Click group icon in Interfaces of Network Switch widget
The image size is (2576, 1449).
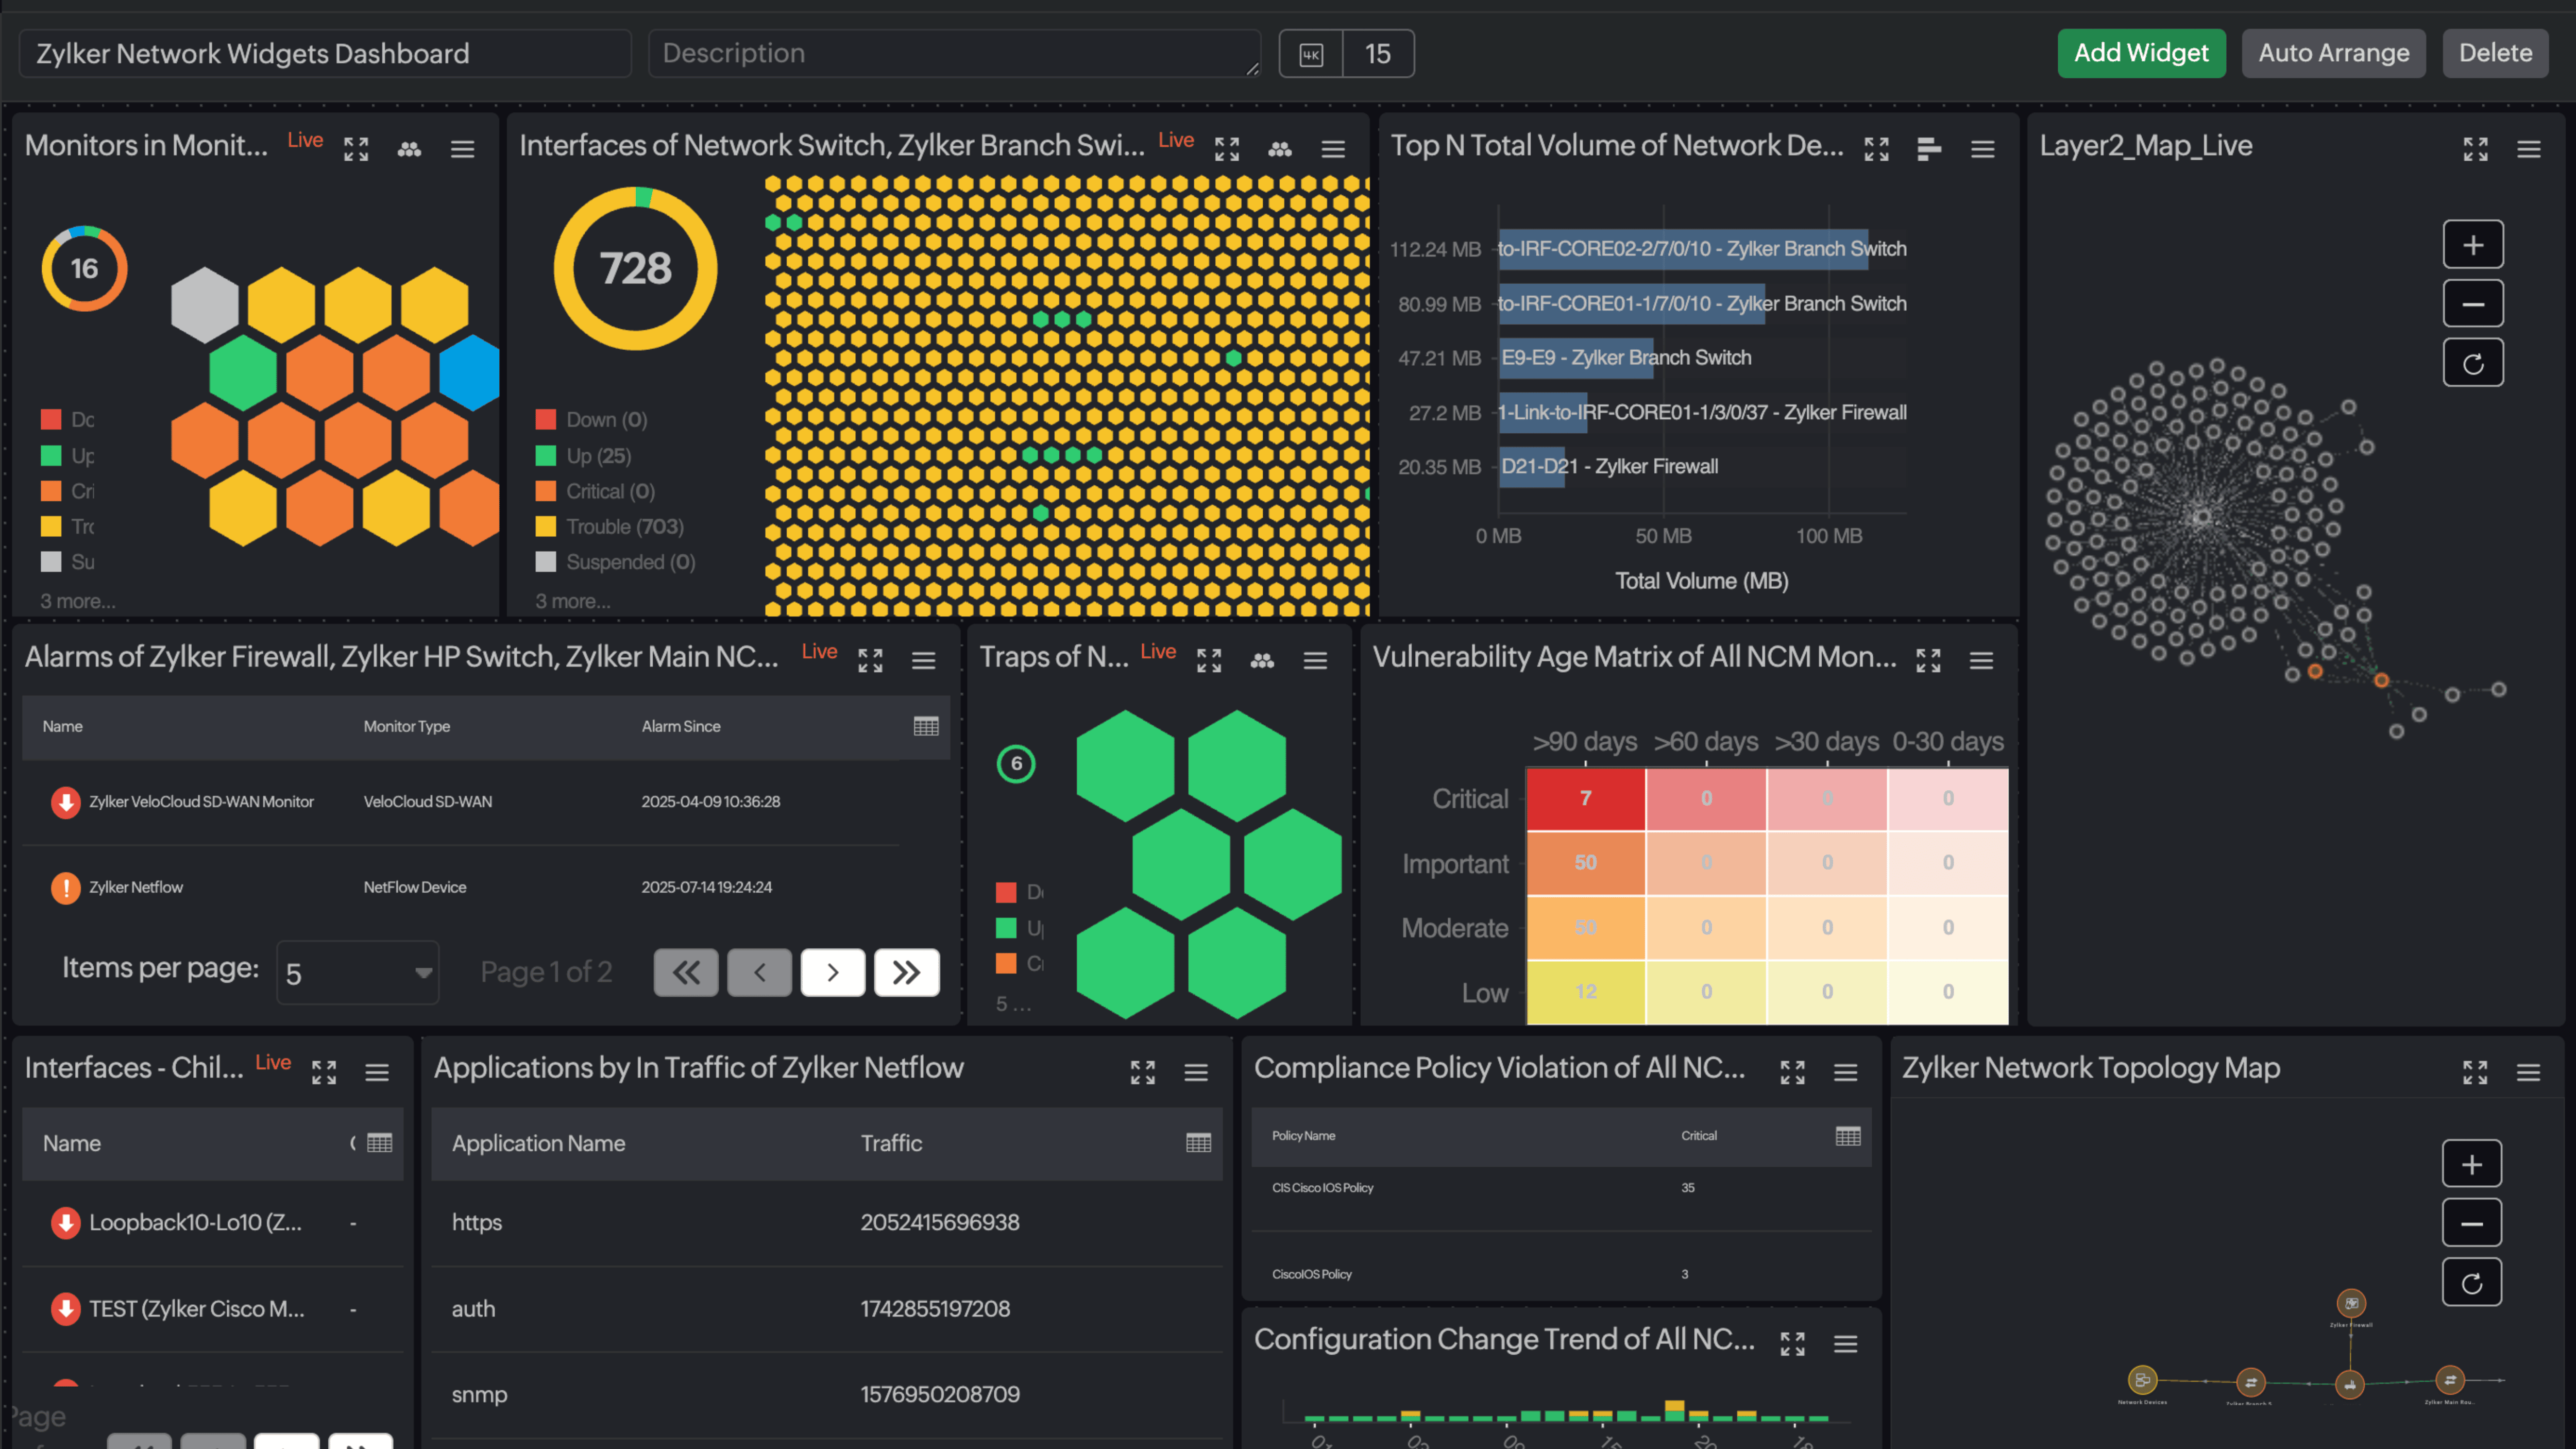pos(1280,149)
